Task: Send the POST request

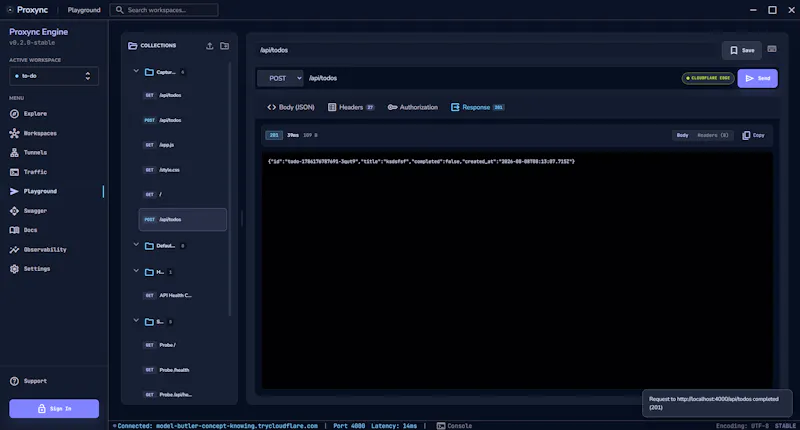Action: coord(758,79)
